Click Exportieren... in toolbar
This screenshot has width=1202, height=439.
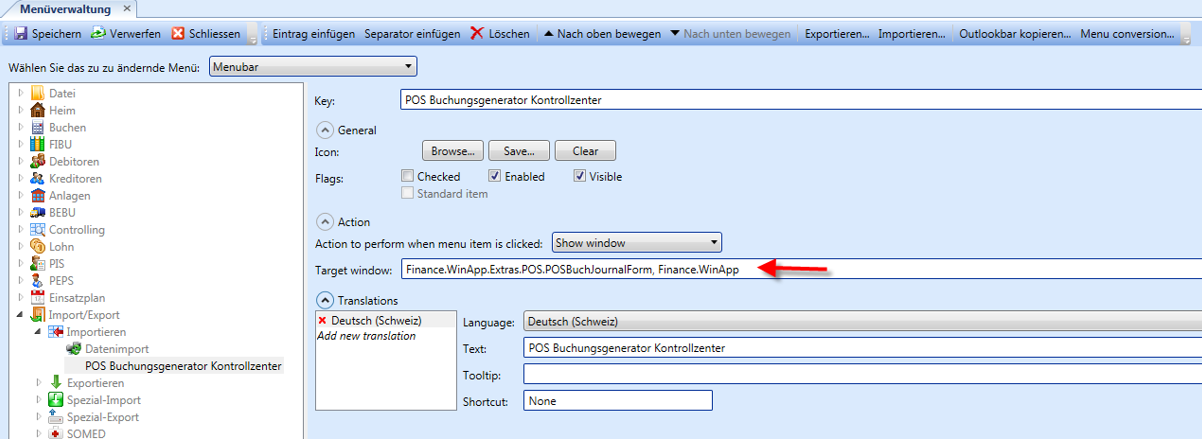pyautogui.click(x=836, y=34)
